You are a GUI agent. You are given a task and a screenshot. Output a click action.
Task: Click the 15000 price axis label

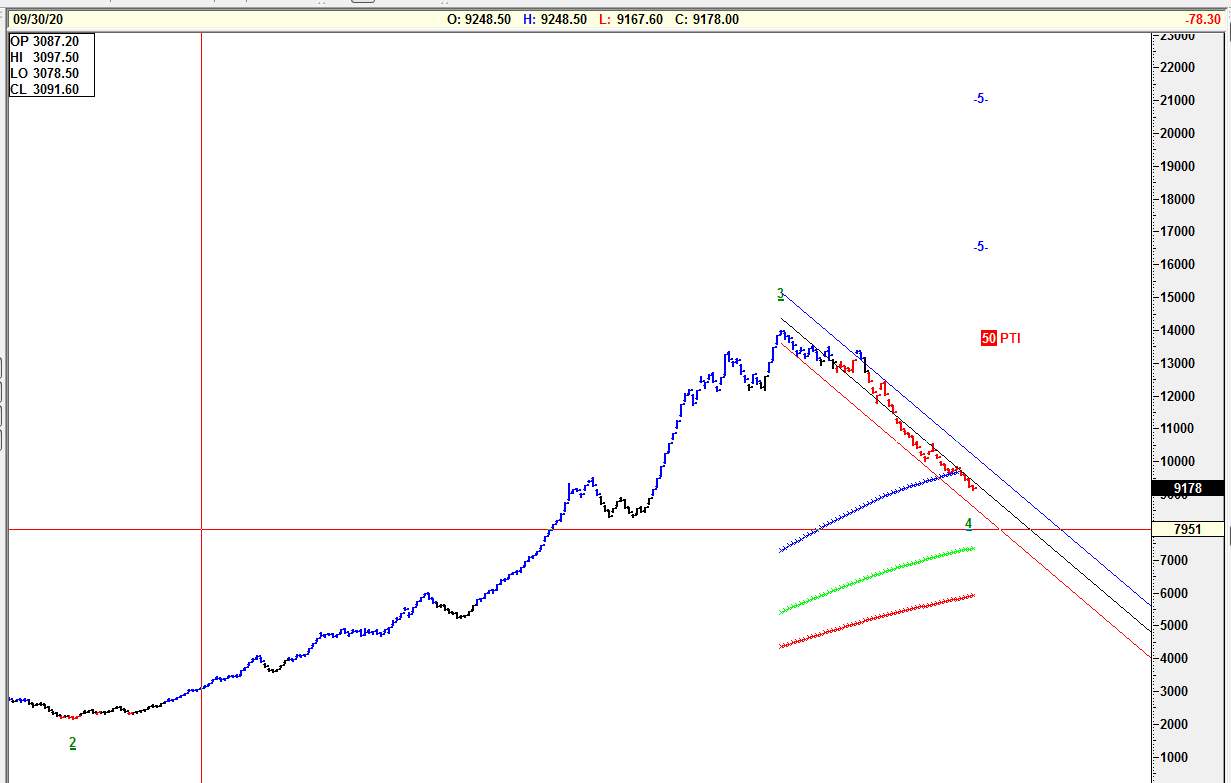[x=1177, y=297]
